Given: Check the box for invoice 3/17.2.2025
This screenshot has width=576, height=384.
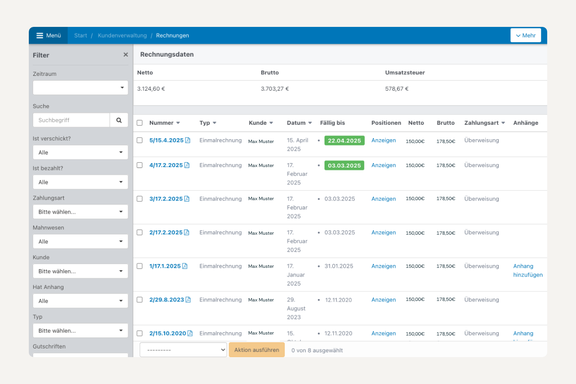Looking at the screenshot, I should (x=140, y=199).
